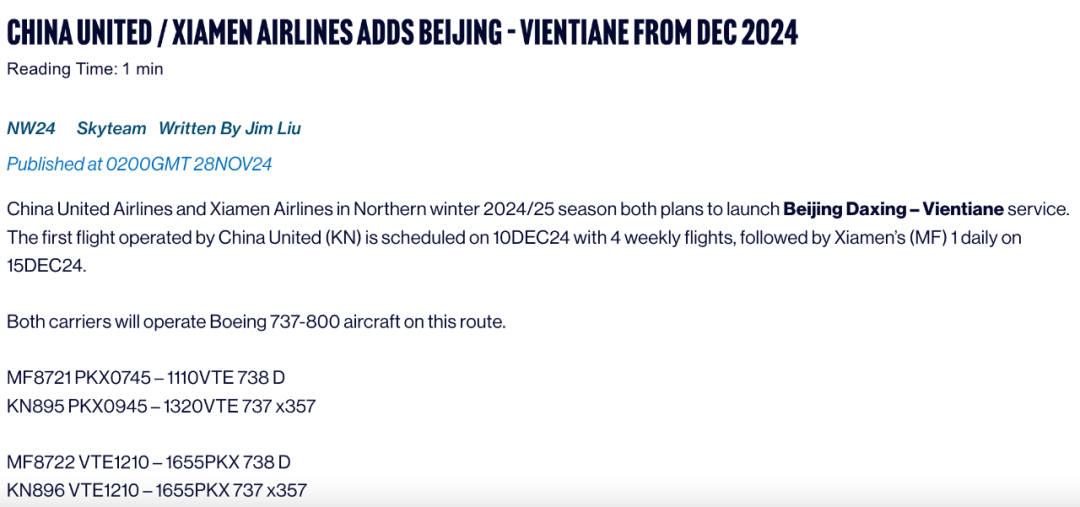
Task: Click the Boeing 737-800 aircraft sentence
Action: (x=256, y=322)
